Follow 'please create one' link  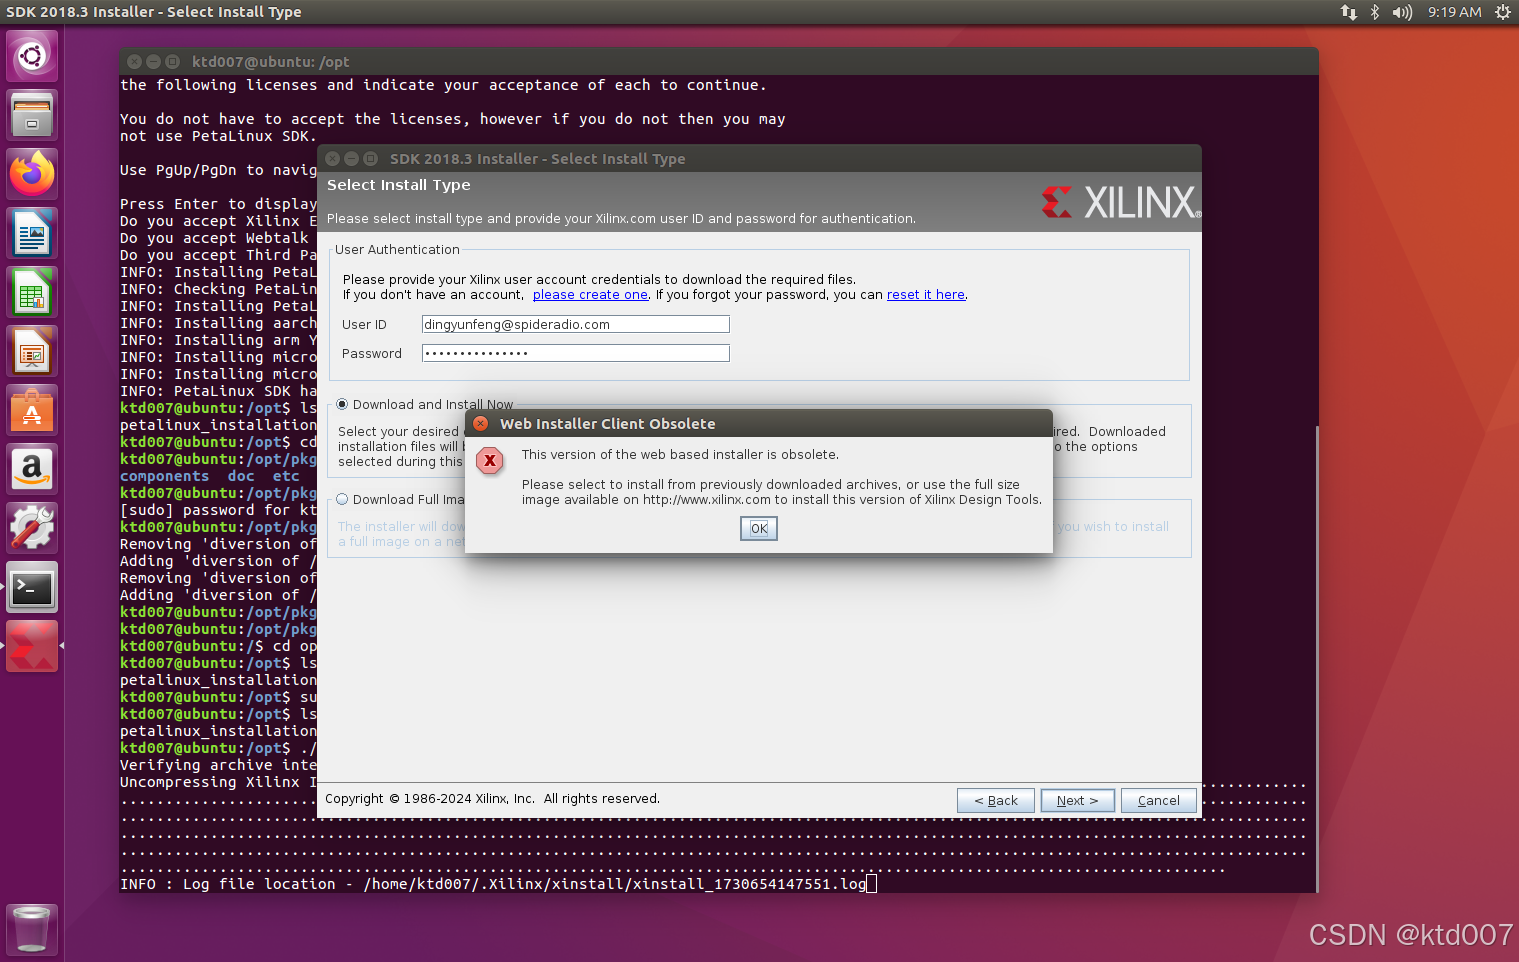[590, 295]
